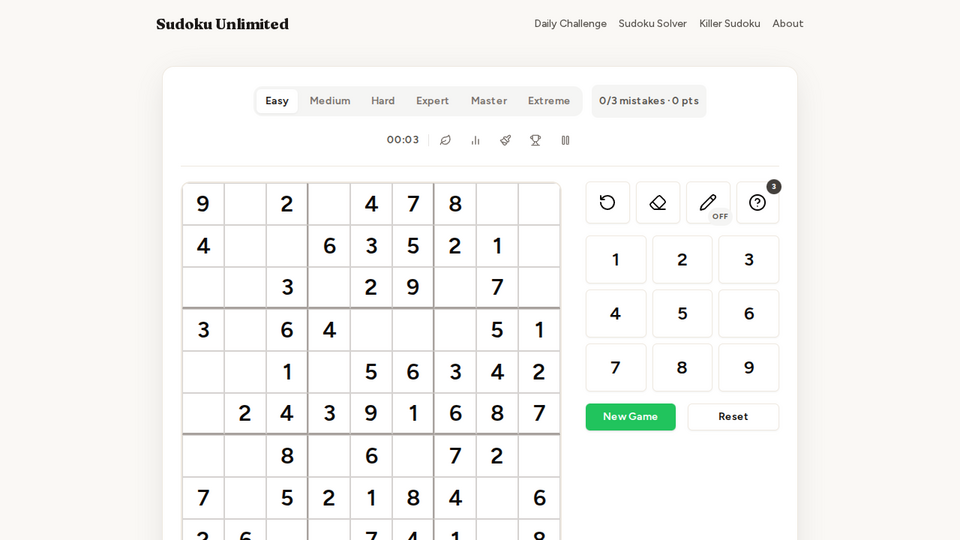Open the Daily Challenge page
This screenshot has width=960, height=540.
point(570,23)
